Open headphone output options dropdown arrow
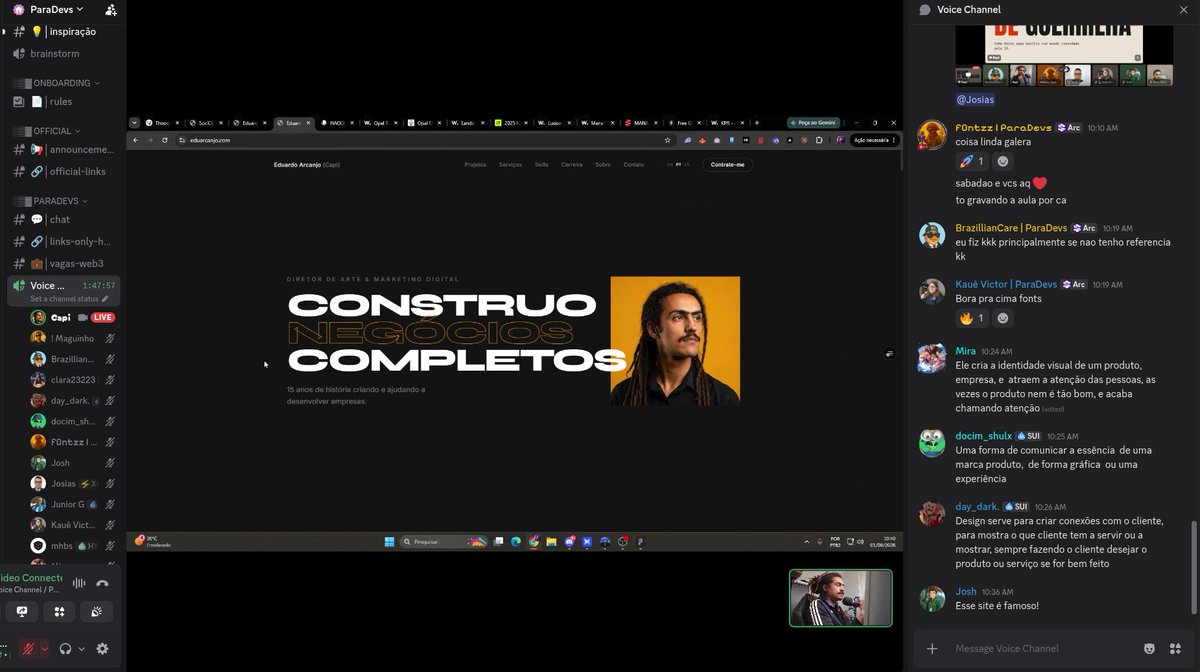Image resolution: width=1200 pixels, height=672 pixels. click(x=81, y=649)
